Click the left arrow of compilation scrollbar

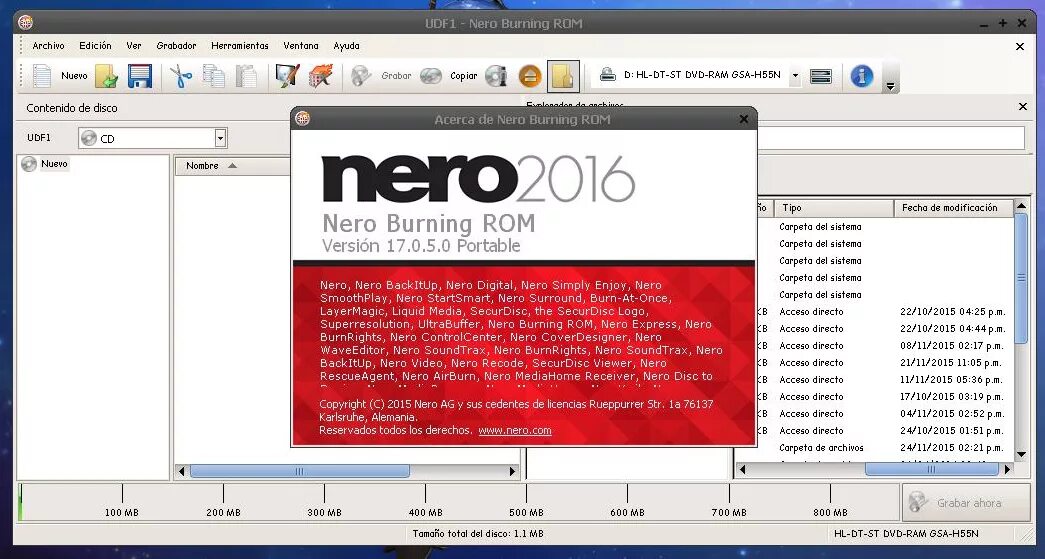click(x=182, y=471)
